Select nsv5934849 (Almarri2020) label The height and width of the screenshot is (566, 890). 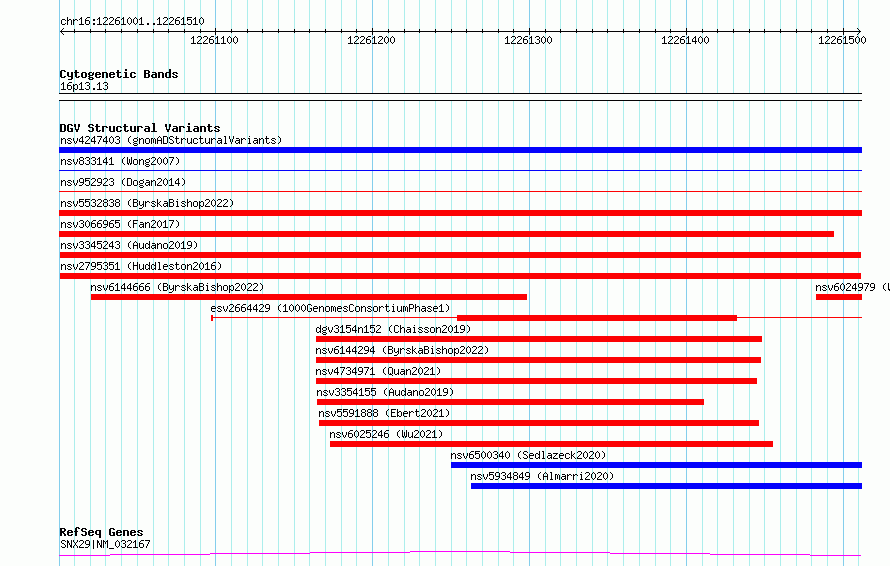coord(542,476)
